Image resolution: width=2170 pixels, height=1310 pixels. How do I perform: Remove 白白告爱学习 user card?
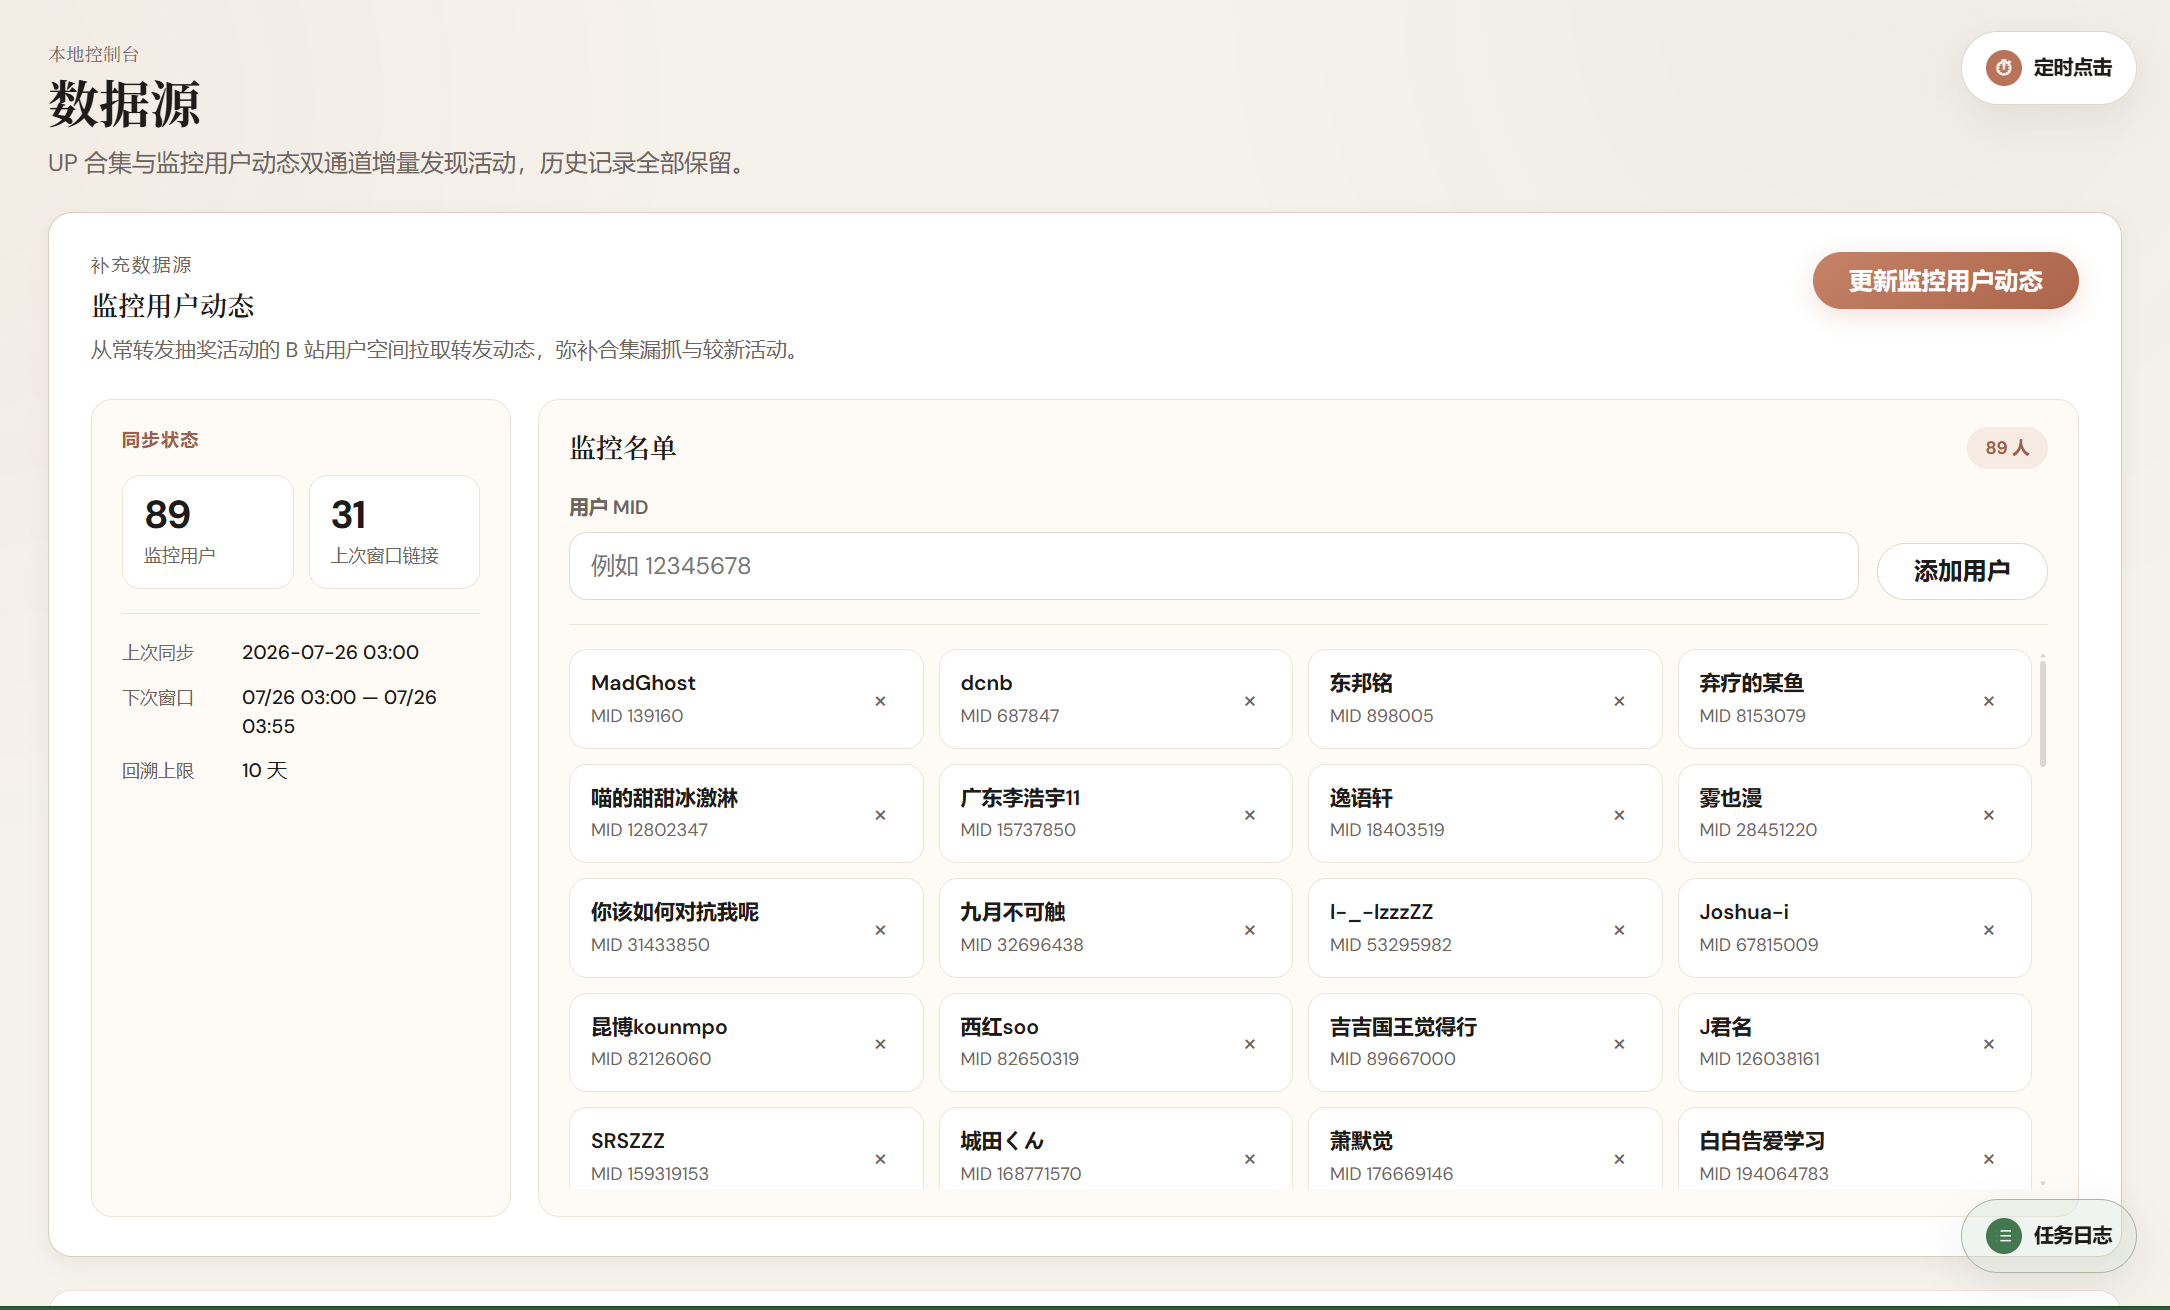(1988, 1159)
